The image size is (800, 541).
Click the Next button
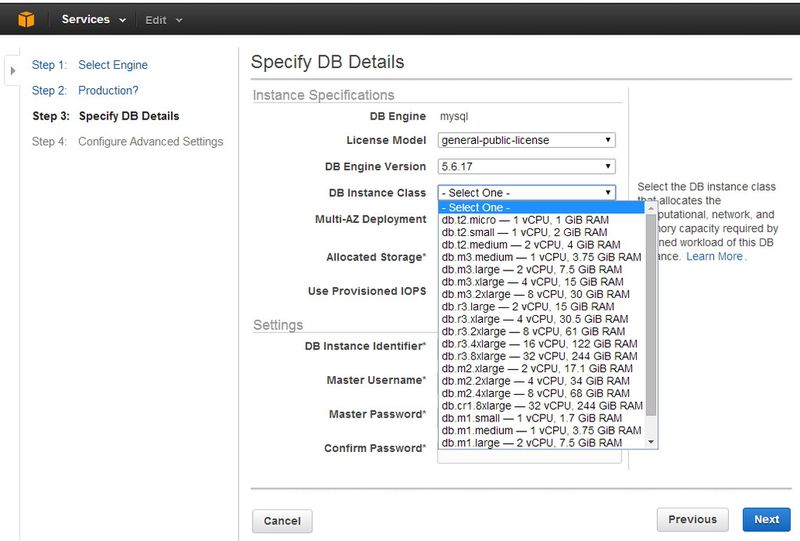coord(766,519)
